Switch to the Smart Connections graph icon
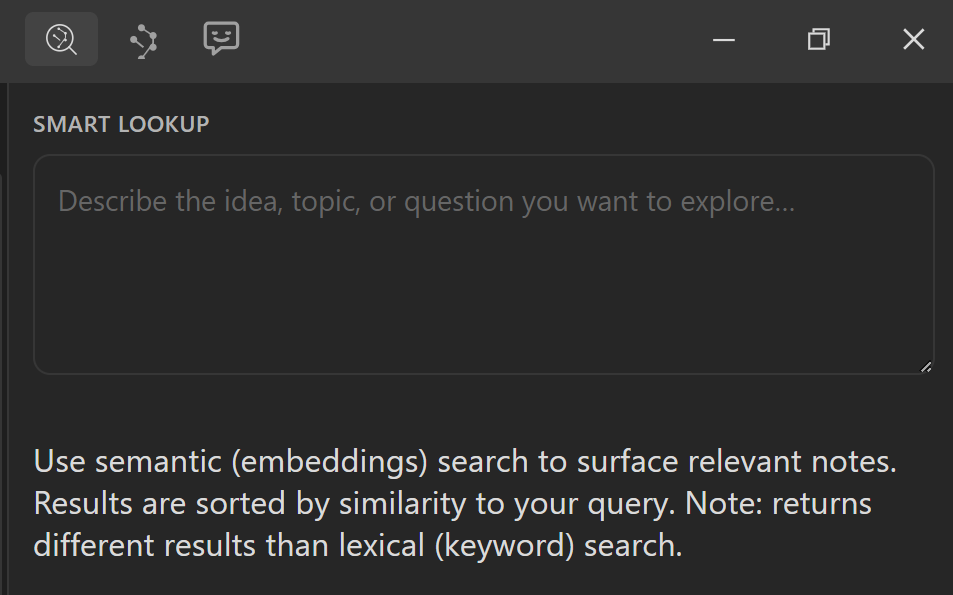The height and width of the screenshot is (595, 953). (144, 40)
